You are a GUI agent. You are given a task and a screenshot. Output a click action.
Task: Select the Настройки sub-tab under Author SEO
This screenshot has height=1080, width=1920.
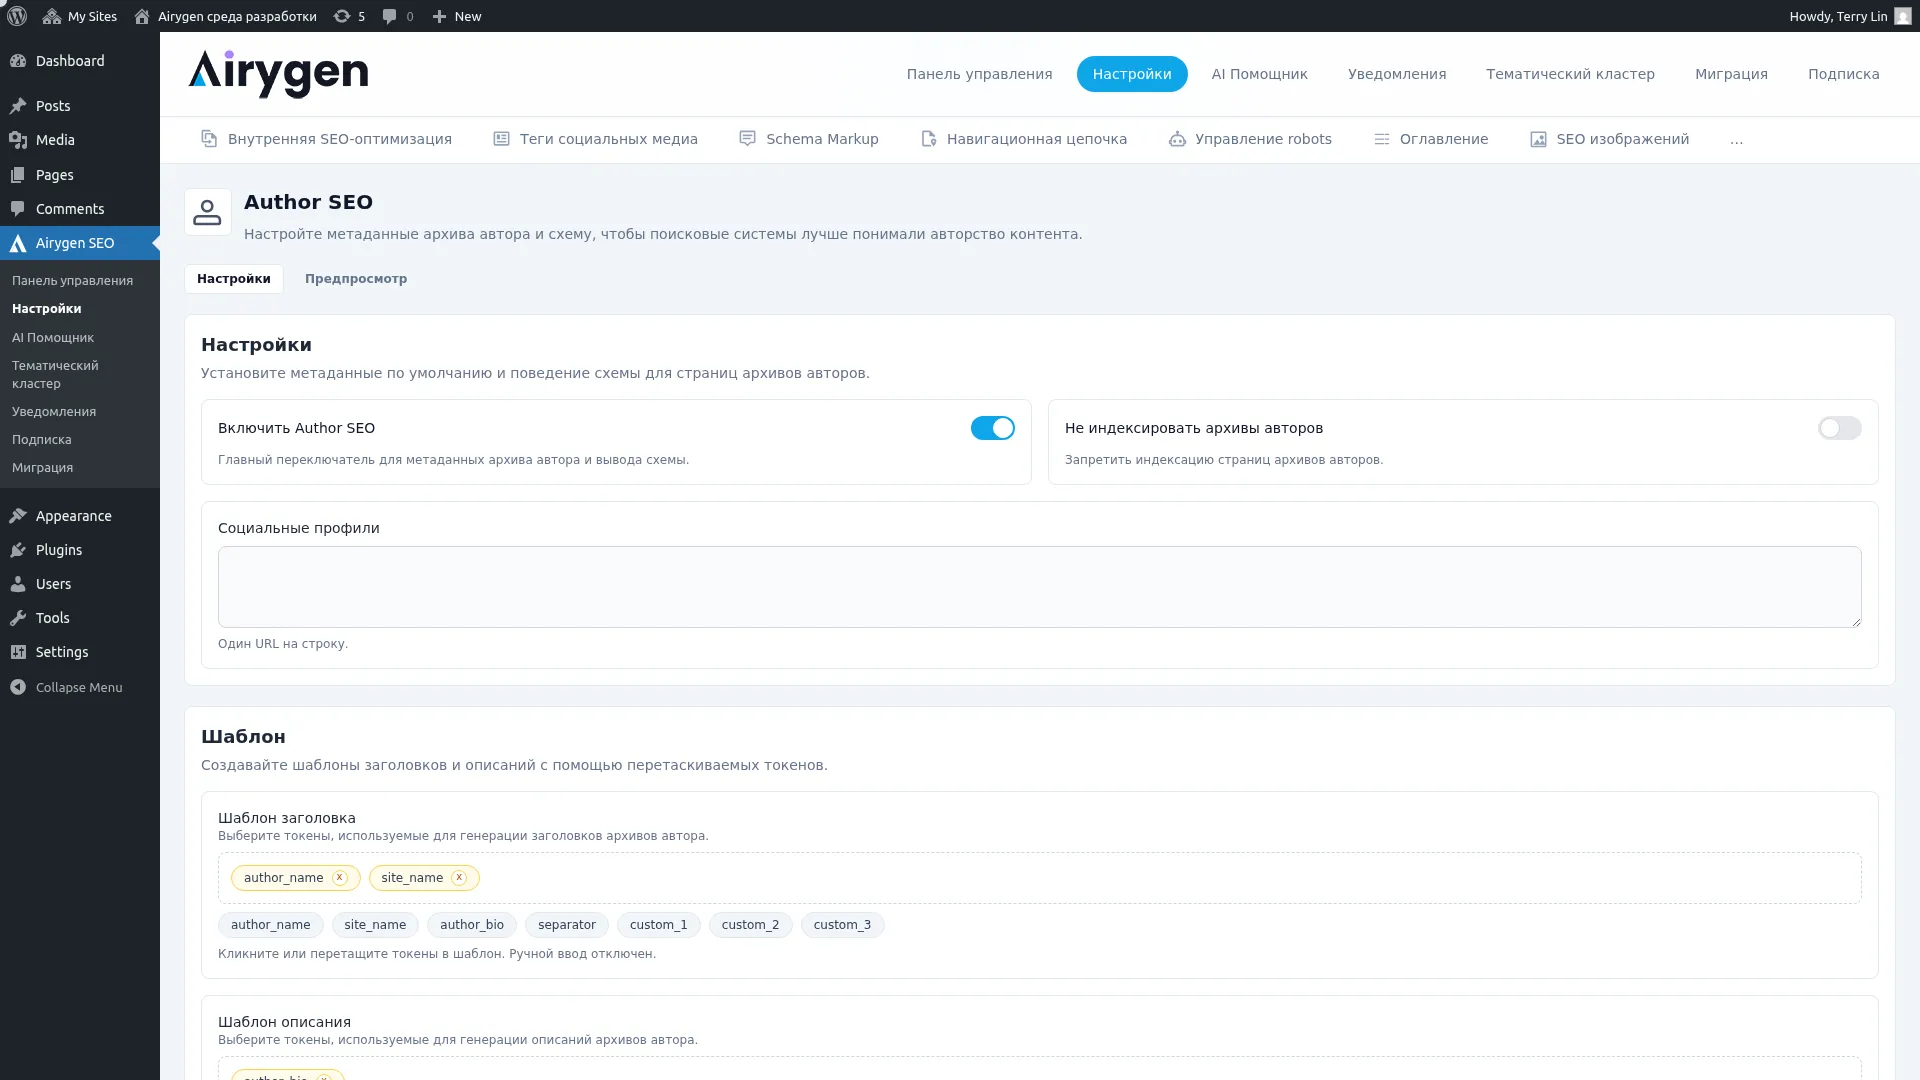234,279
